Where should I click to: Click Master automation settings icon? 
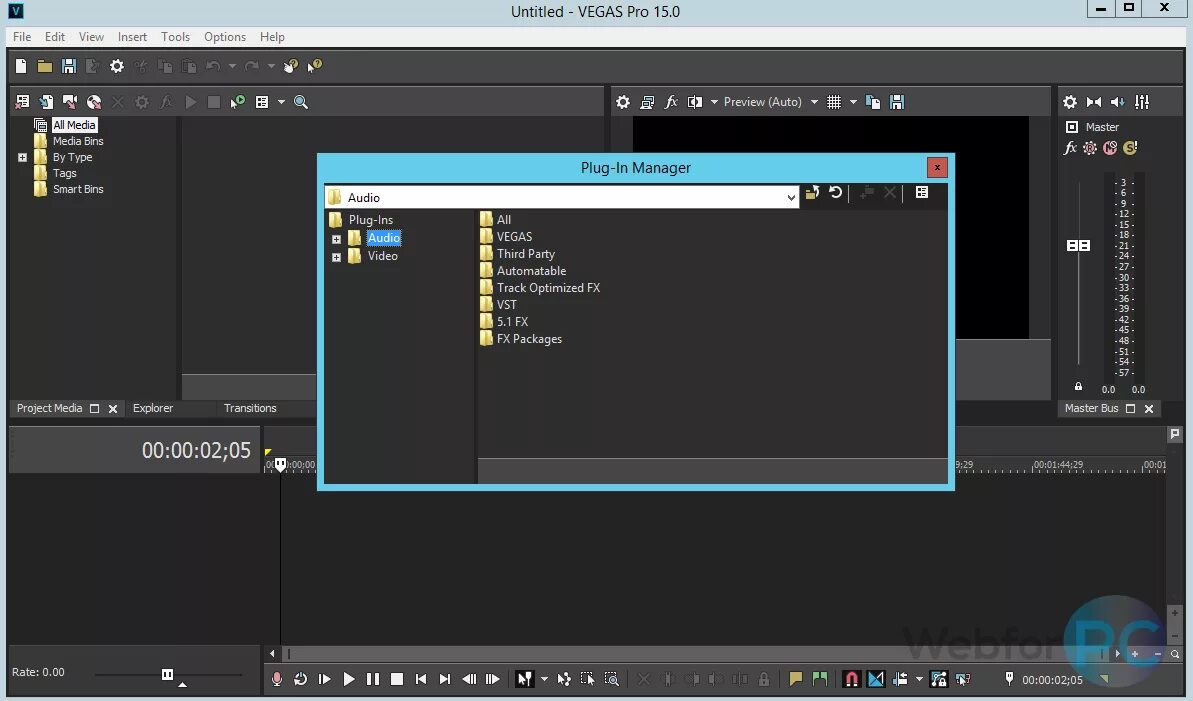(1090, 148)
